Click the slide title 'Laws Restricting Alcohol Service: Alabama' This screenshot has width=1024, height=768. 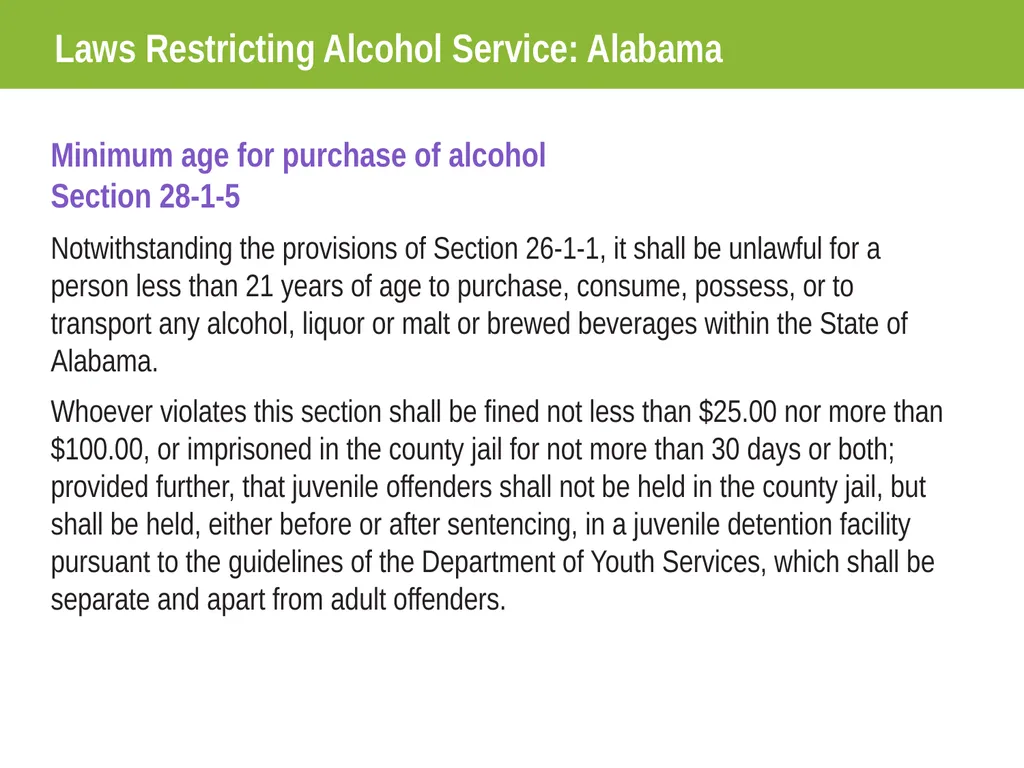389,50
